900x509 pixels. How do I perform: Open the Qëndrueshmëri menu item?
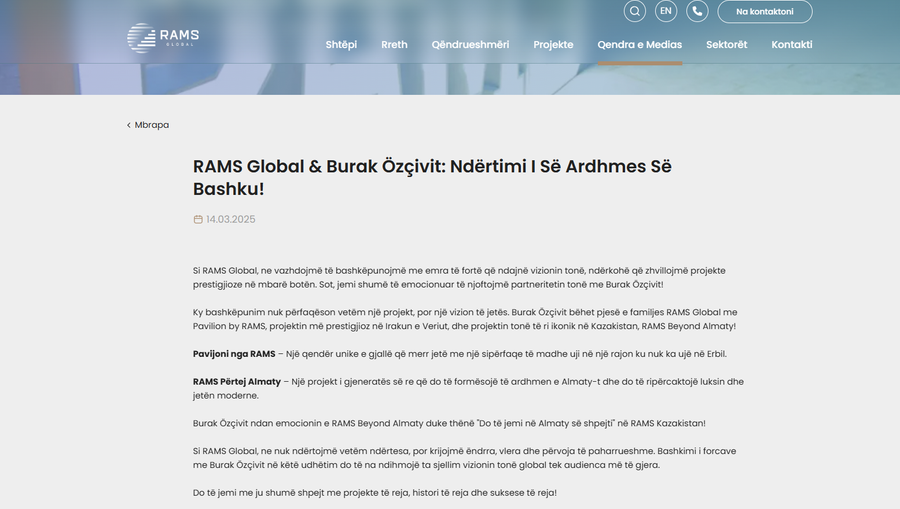pos(470,45)
